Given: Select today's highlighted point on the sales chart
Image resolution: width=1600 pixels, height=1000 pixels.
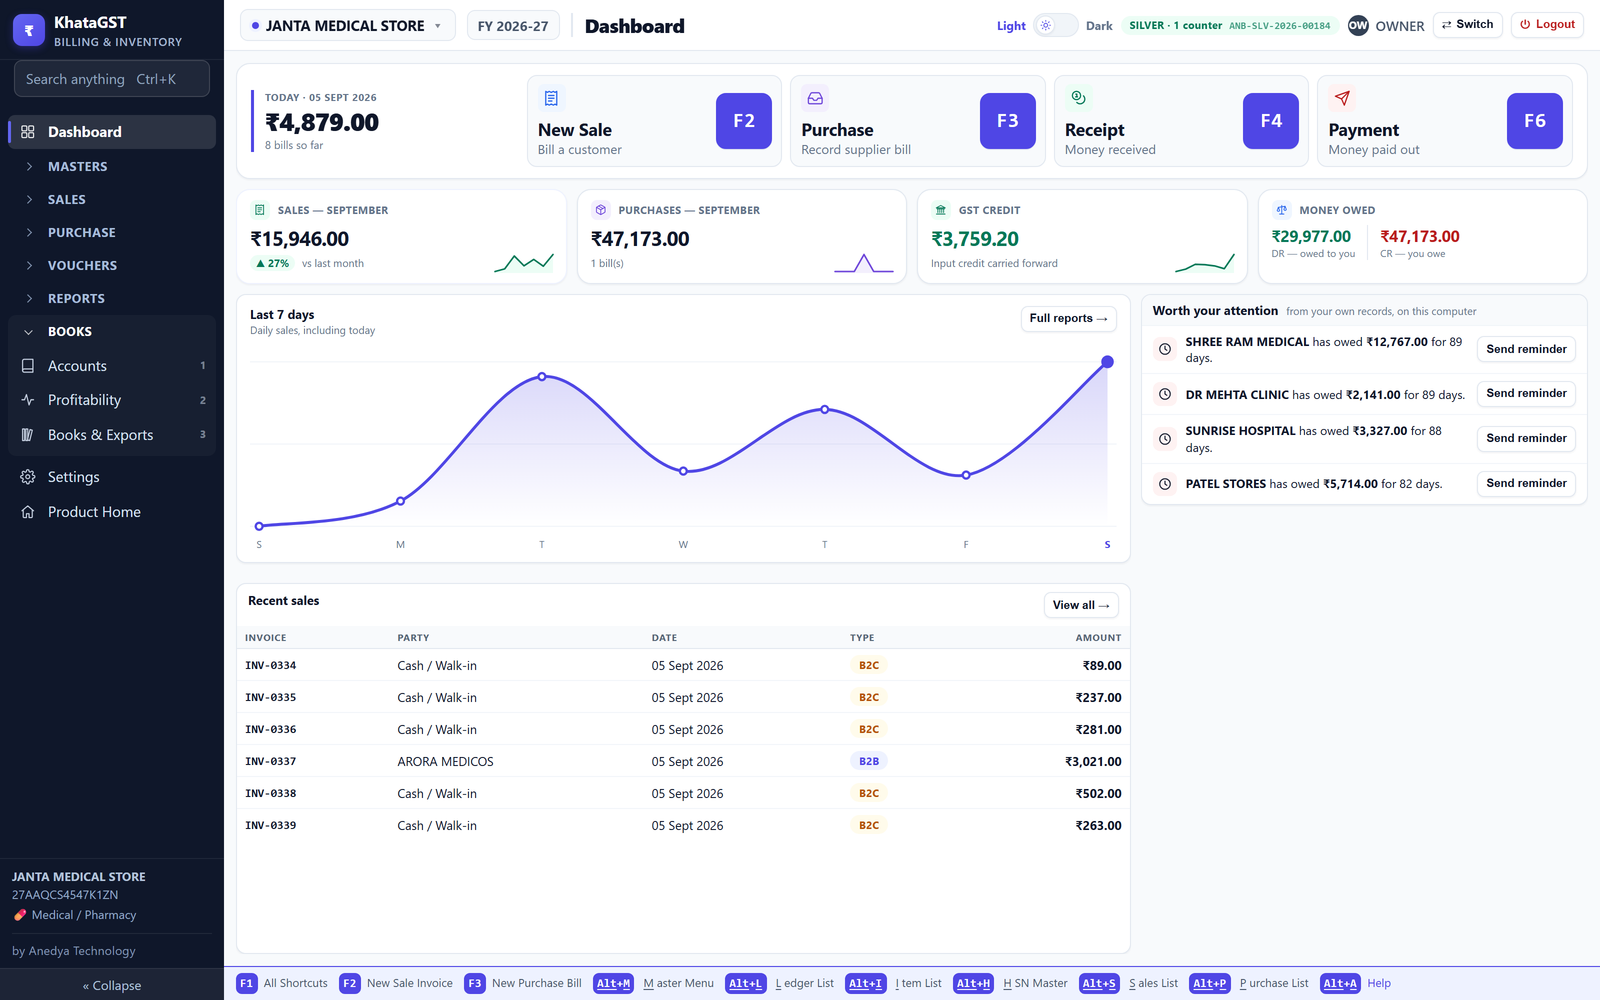Looking at the screenshot, I should [x=1107, y=362].
